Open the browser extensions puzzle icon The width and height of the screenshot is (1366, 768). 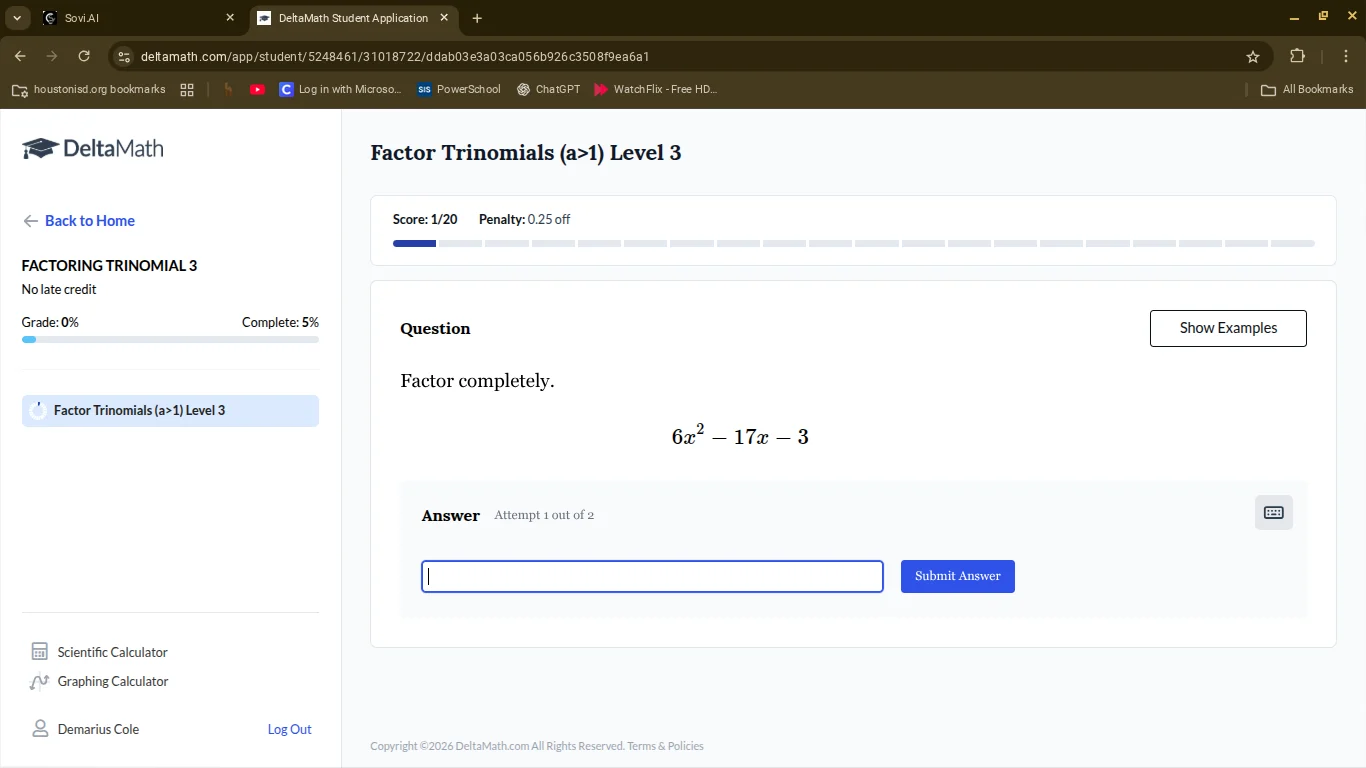[1297, 56]
